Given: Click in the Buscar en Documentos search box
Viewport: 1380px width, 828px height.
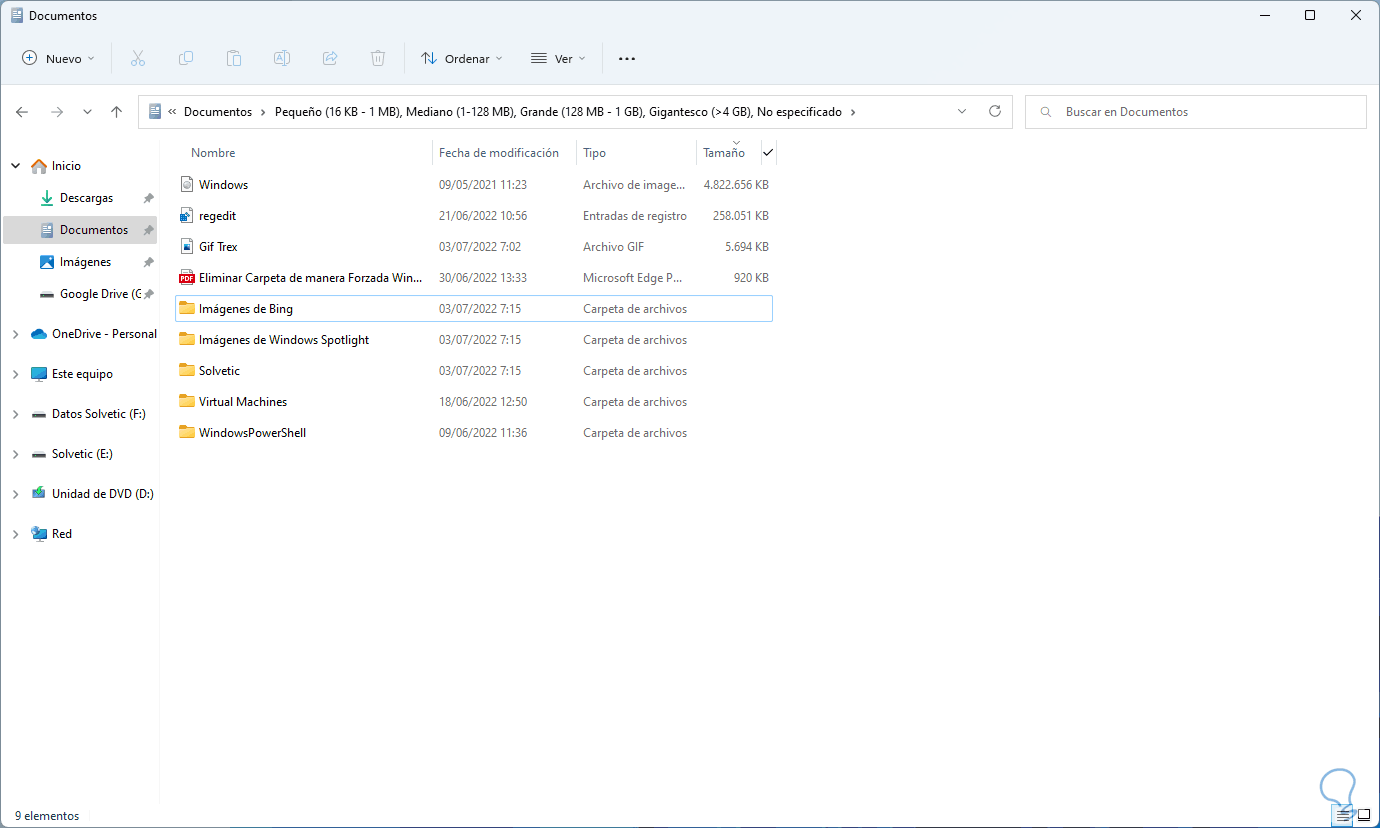Looking at the screenshot, I should (1196, 112).
